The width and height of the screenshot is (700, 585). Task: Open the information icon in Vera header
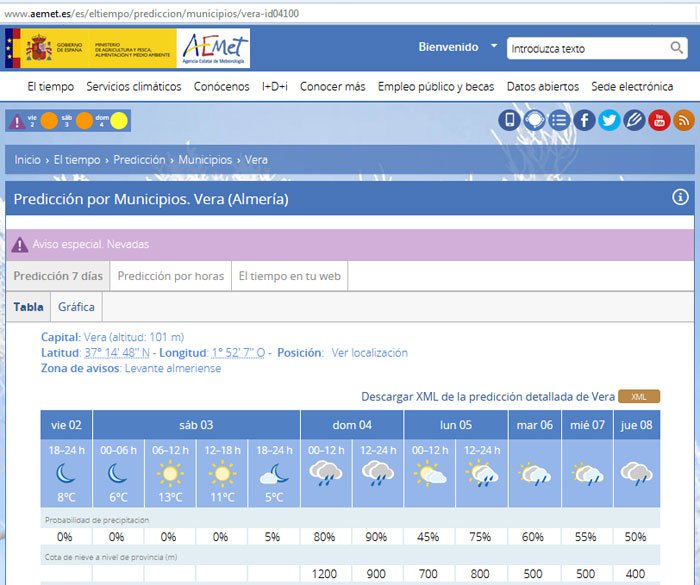pyautogui.click(x=681, y=198)
